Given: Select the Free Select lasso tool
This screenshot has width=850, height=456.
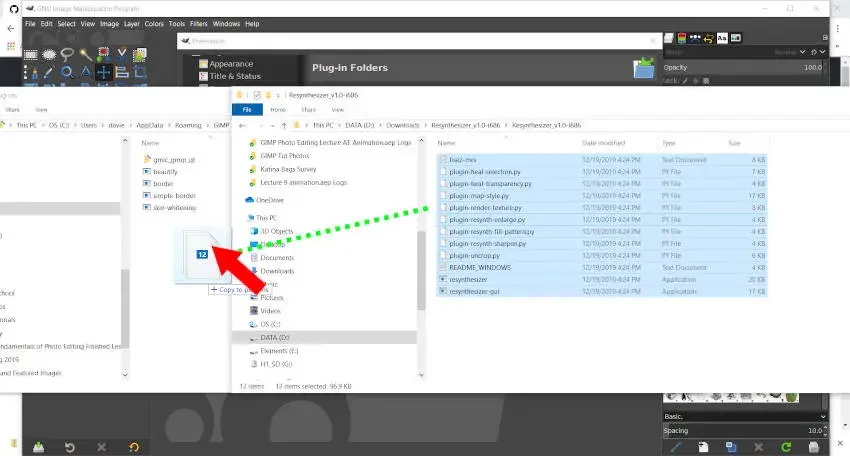Looking at the screenshot, I should point(67,55).
